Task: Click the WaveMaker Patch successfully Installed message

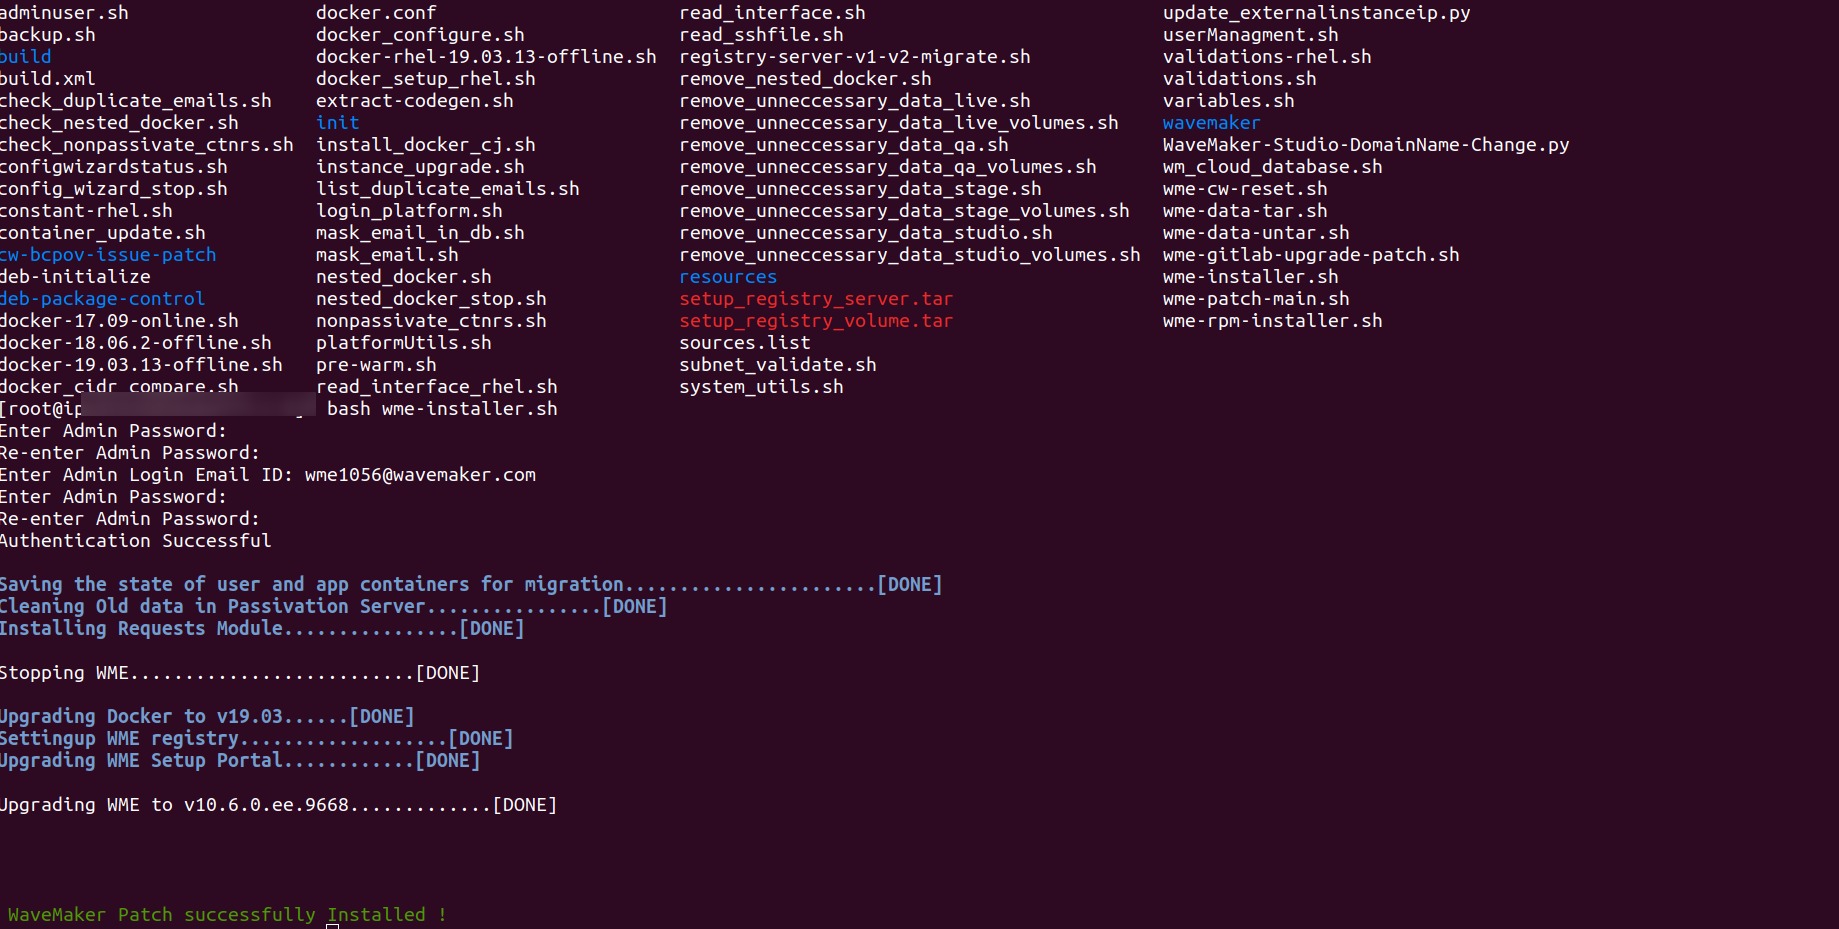Action: [227, 915]
